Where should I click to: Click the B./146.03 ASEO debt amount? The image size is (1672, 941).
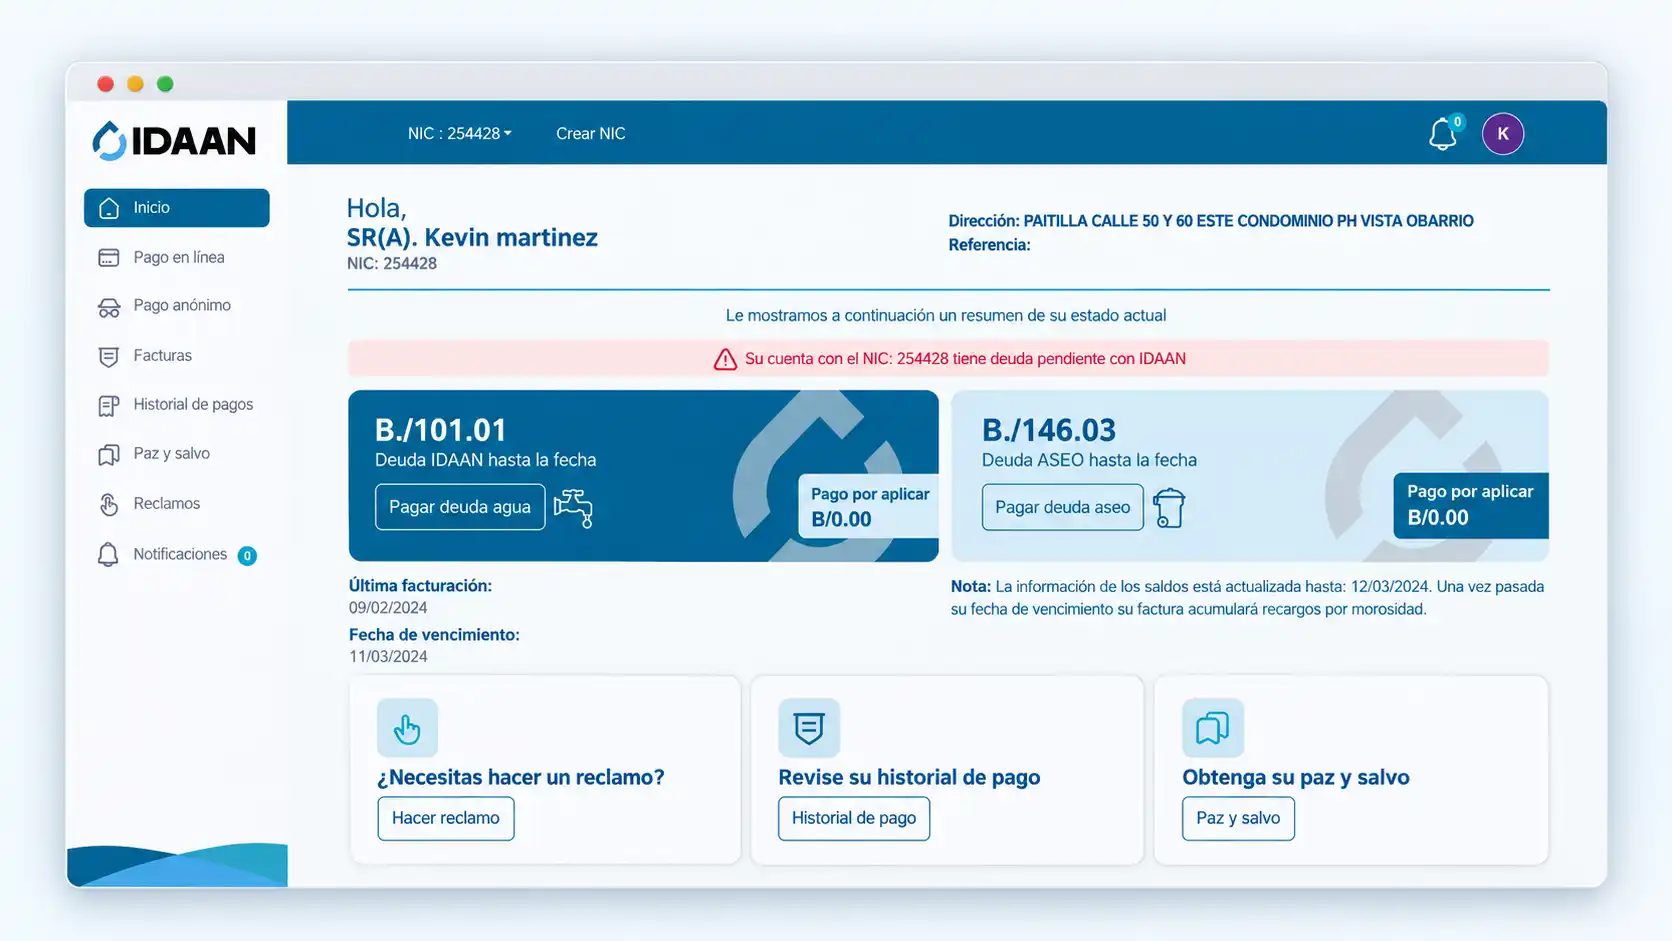pyautogui.click(x=1049, y=430)
